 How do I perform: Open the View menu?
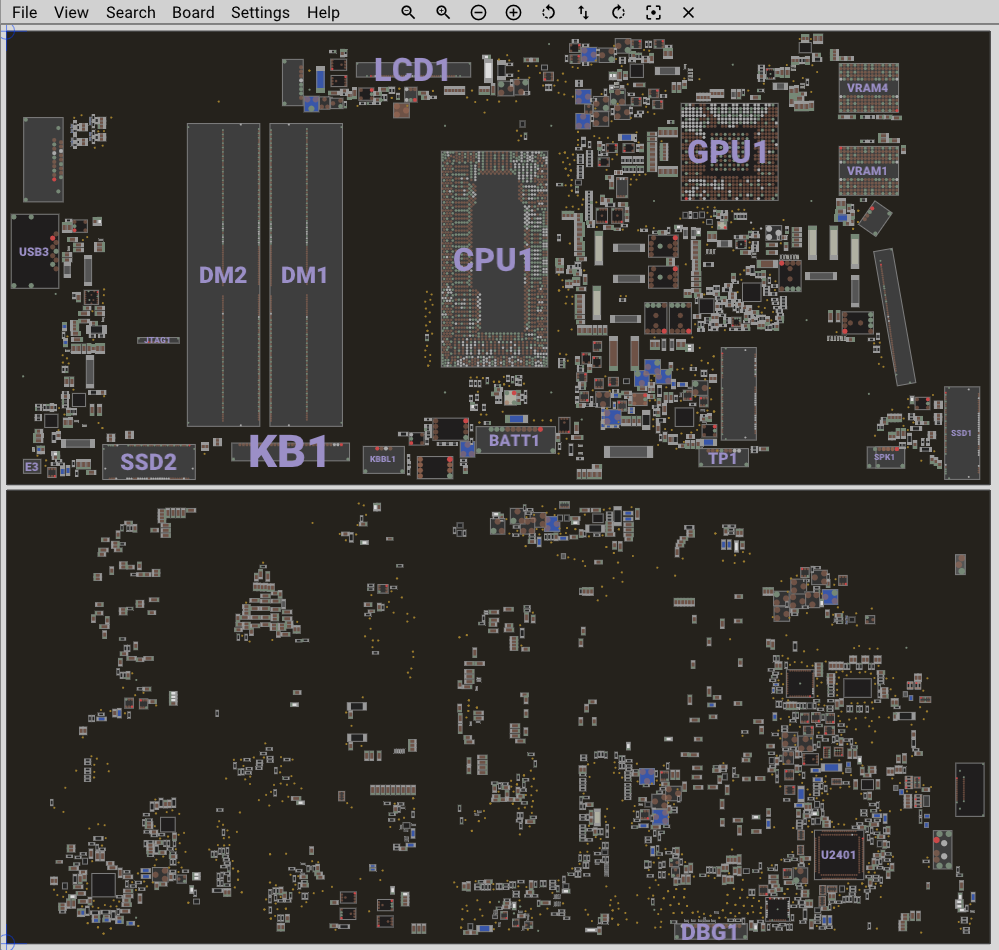(x=71, y=13)
